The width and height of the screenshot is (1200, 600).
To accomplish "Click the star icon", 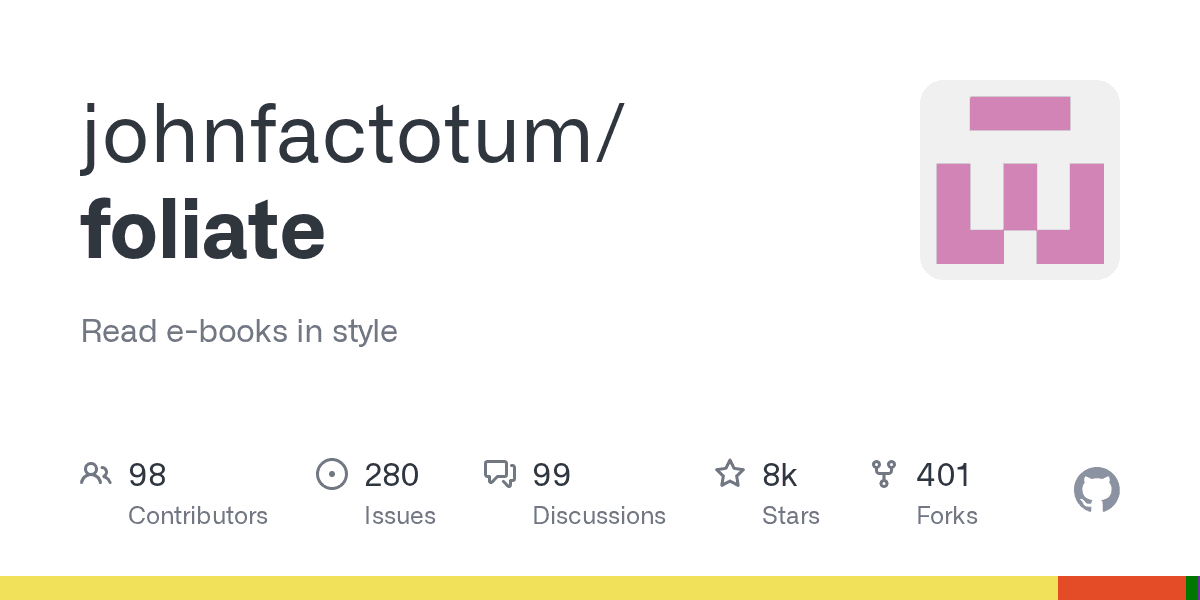I will point(730,474).
